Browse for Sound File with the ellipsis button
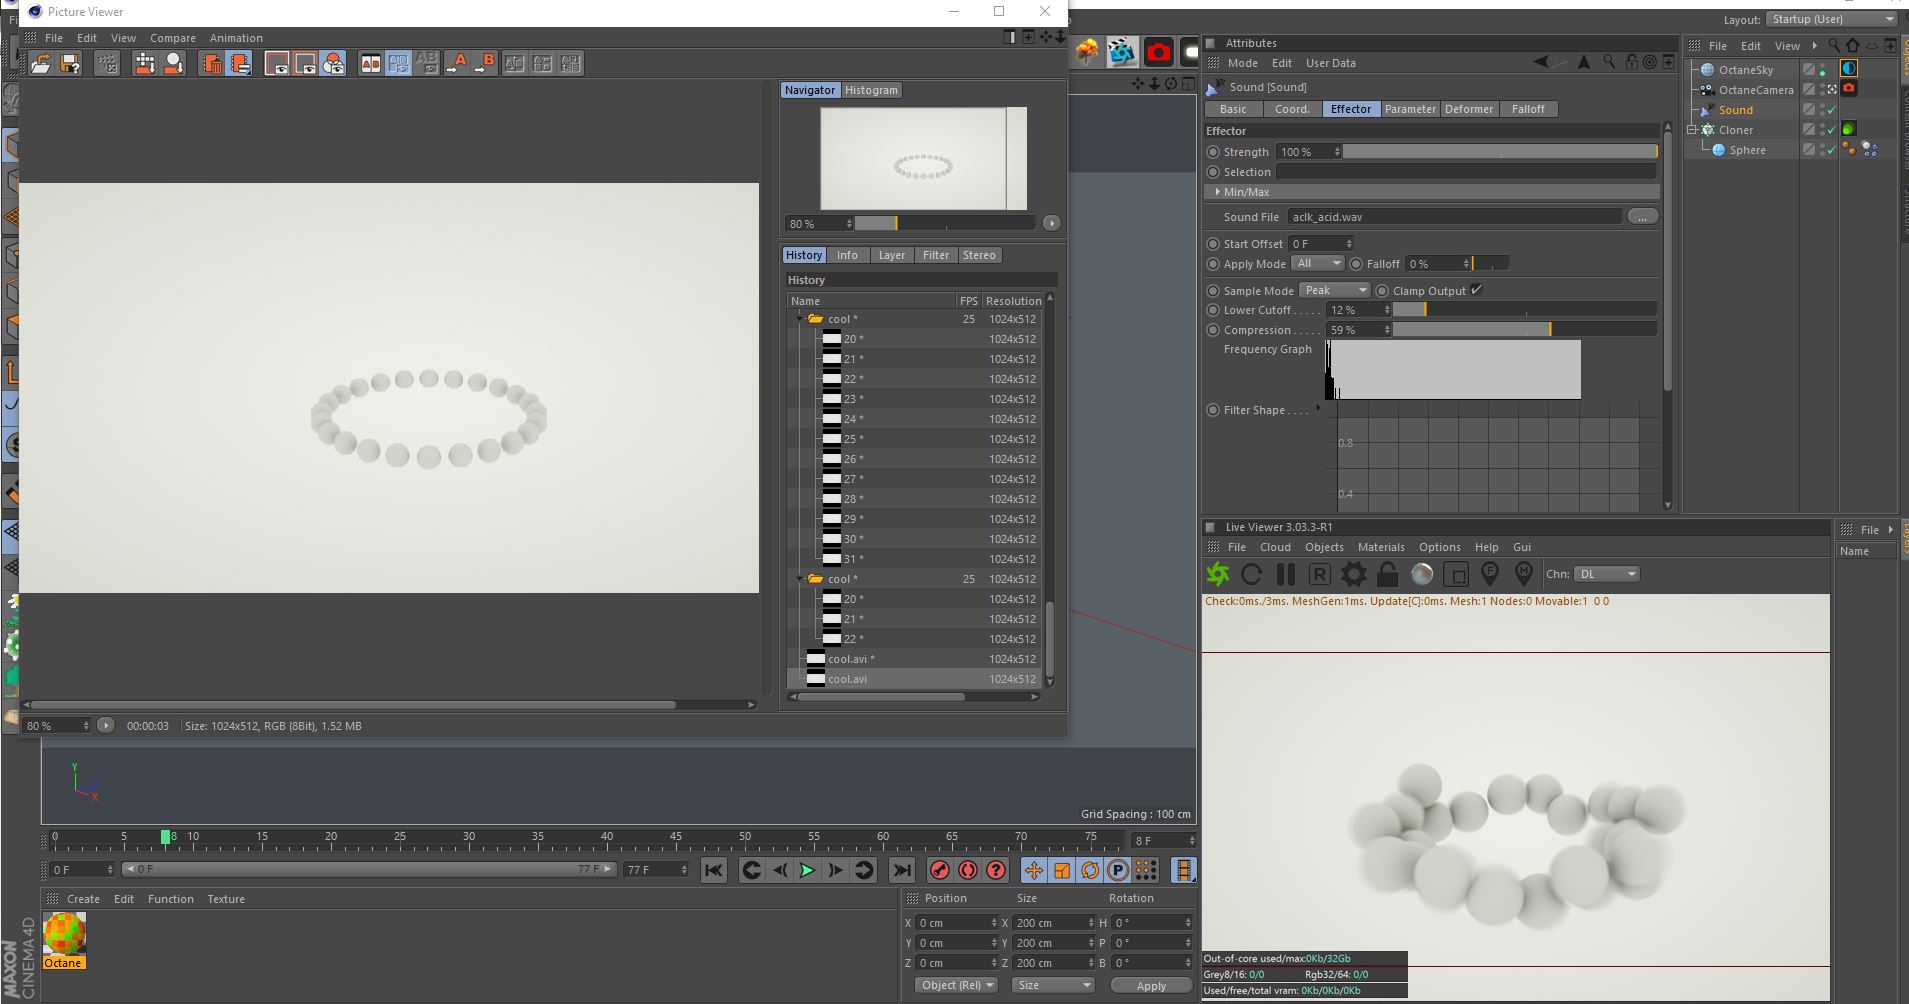1909x1004 pixels. click(1642, 216)
